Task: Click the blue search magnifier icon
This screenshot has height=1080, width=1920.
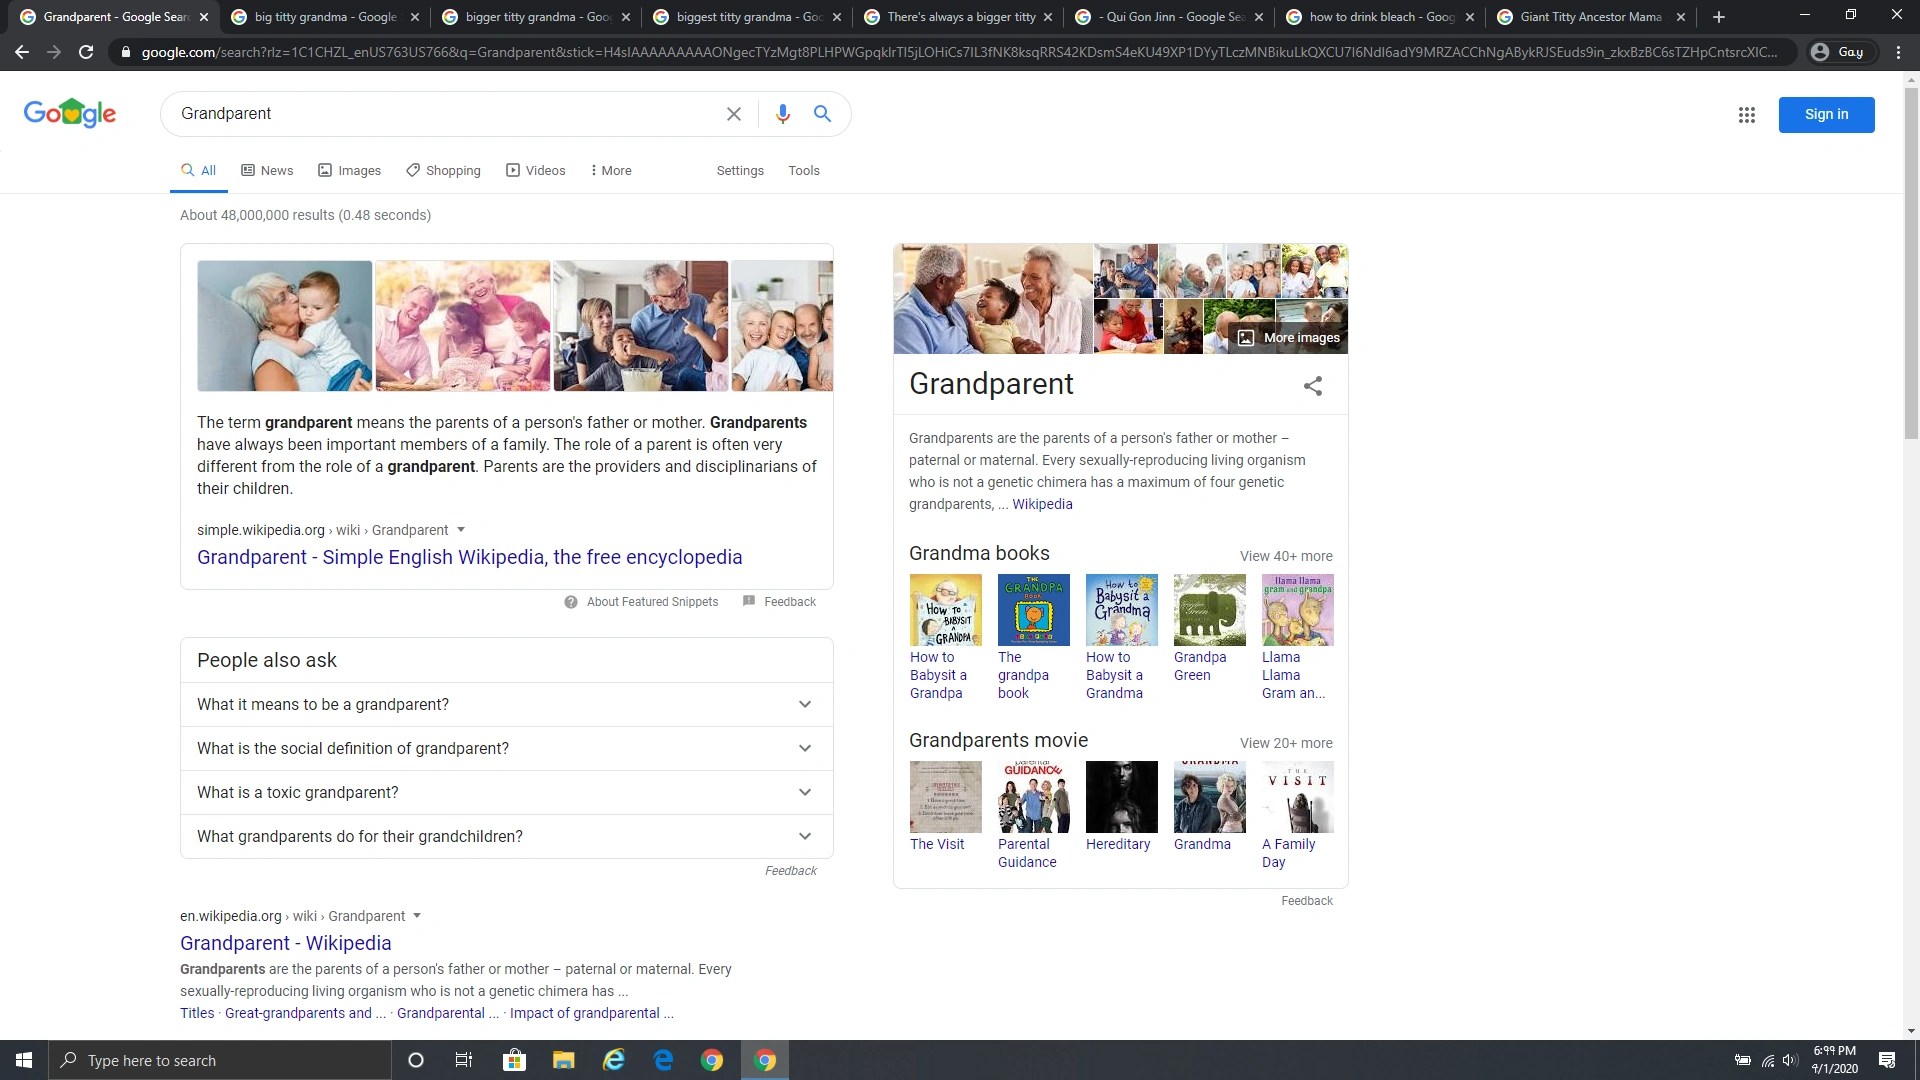Action: point(822,114)
